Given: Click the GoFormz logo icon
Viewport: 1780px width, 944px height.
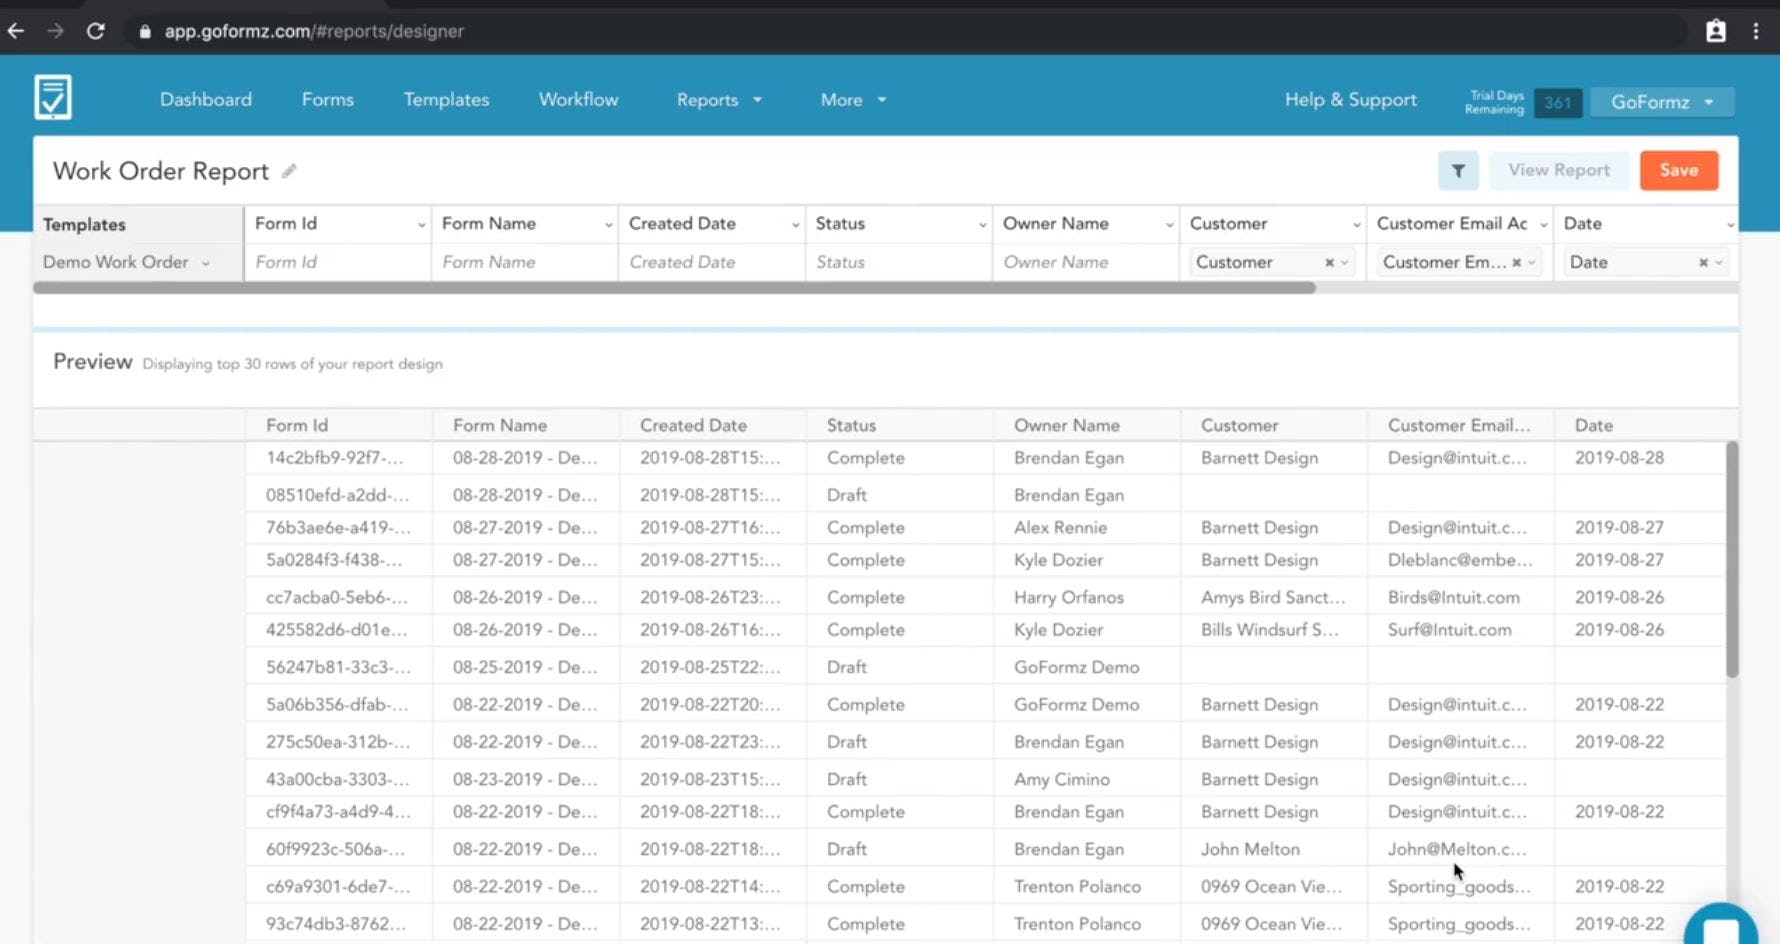Looking at the screenshot, I should click(51, 96).
